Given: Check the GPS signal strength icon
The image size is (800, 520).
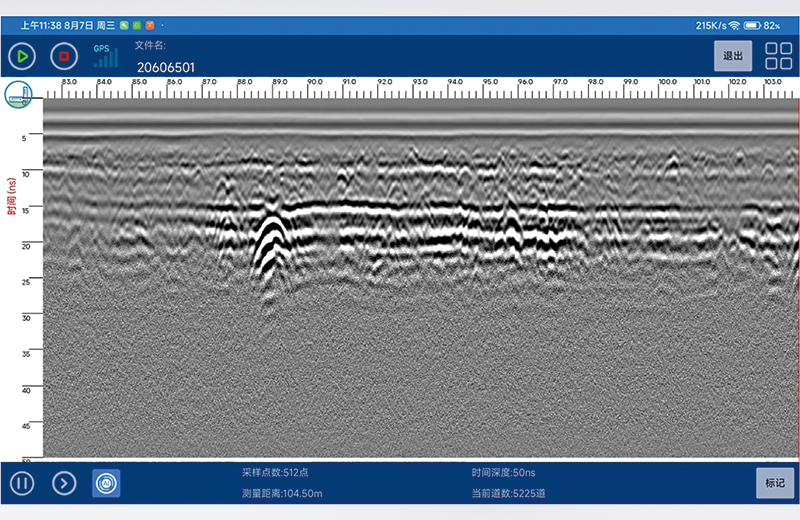Looking at the screenshot, I should pyautogui.click(x=104, y=56).
